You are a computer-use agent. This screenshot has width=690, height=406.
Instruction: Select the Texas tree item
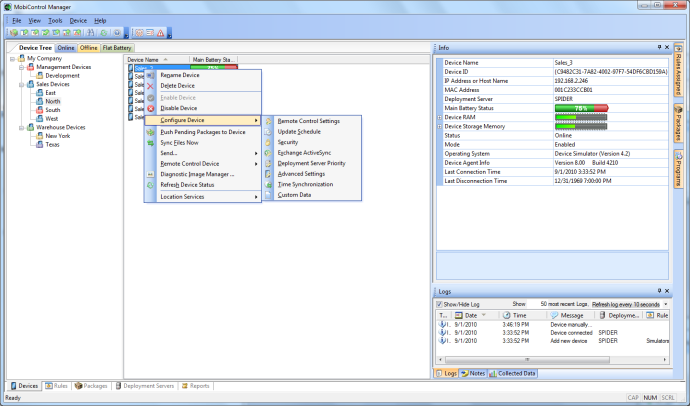(52, 145)
